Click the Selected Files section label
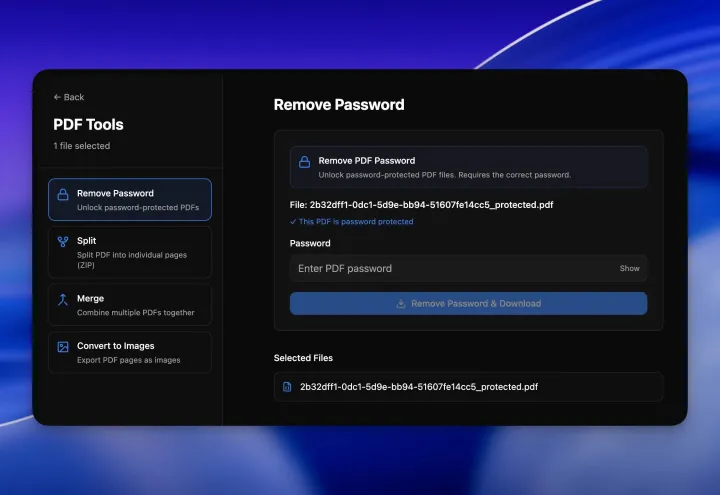The width and height of the screenshot is (720, 495). [x=303, y=358]
